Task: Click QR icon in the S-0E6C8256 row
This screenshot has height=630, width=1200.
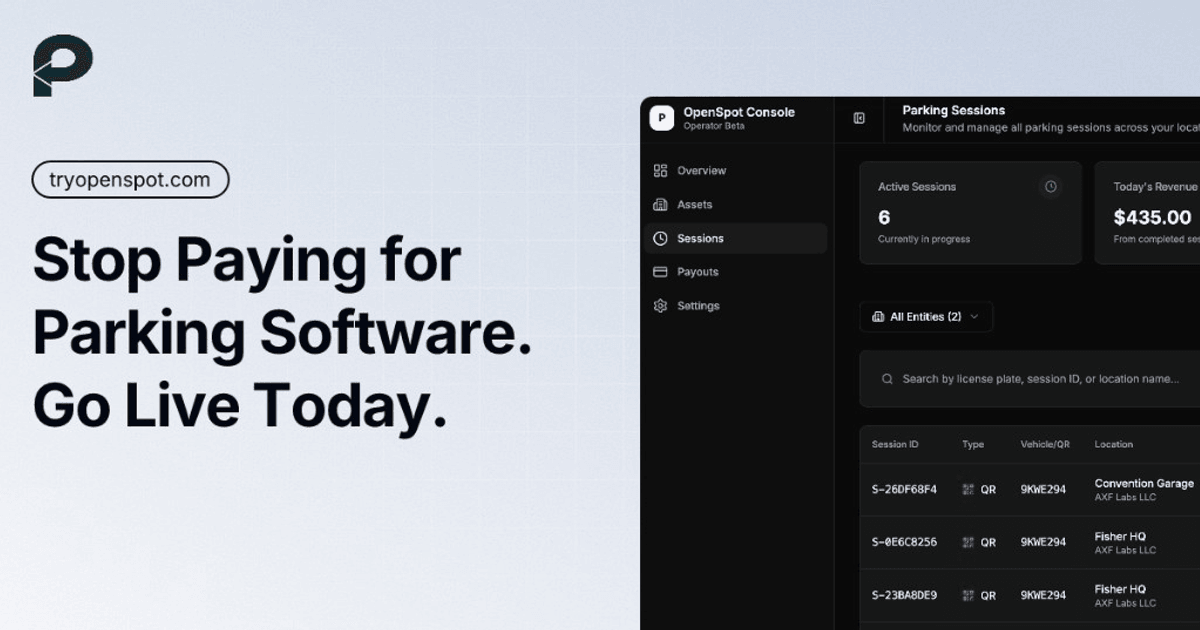Action: pyautogui.click(x=968, y=542)
